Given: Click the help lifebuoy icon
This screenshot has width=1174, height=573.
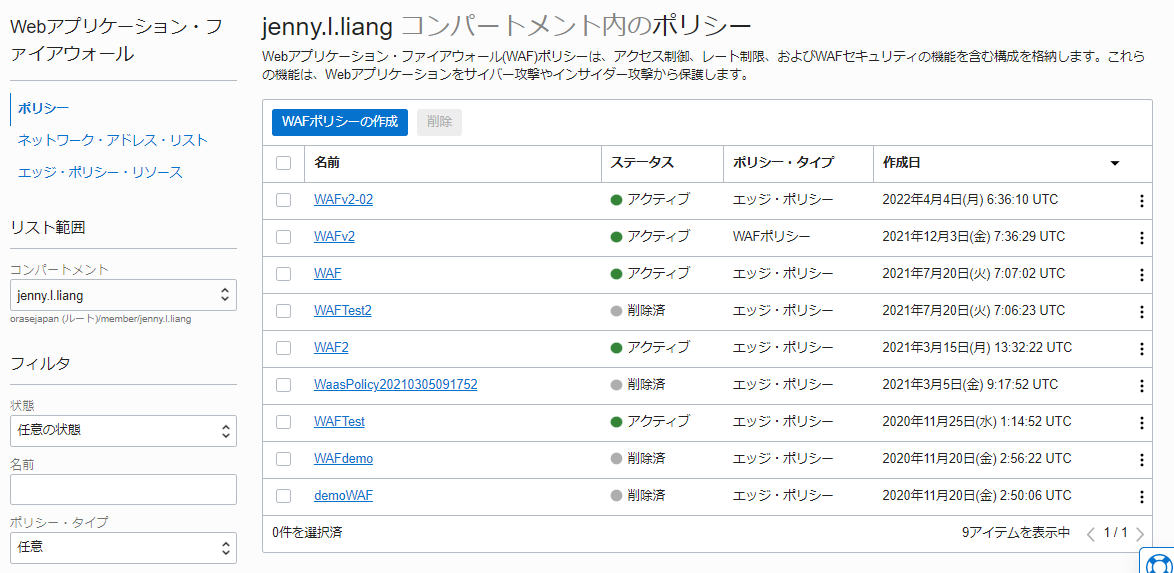Looking at the screenshot, I should click(1157, 563).
